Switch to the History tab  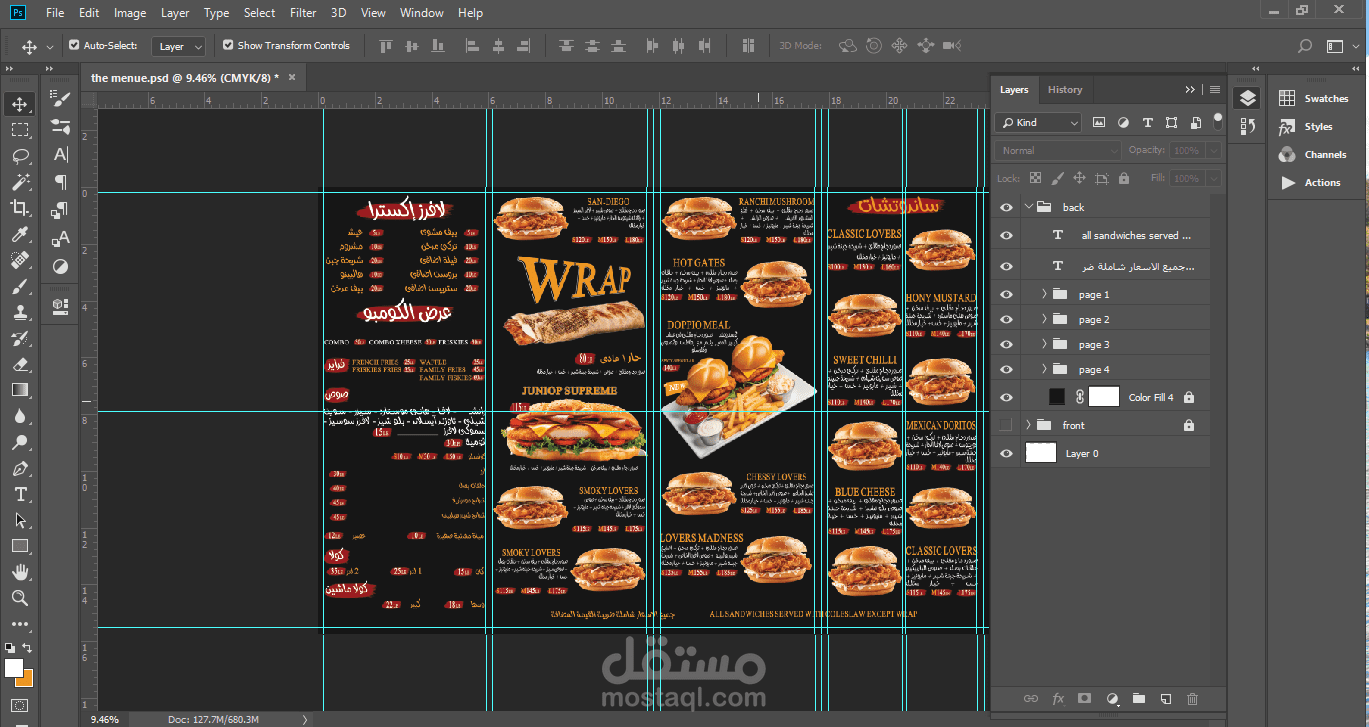point(1065,89)
